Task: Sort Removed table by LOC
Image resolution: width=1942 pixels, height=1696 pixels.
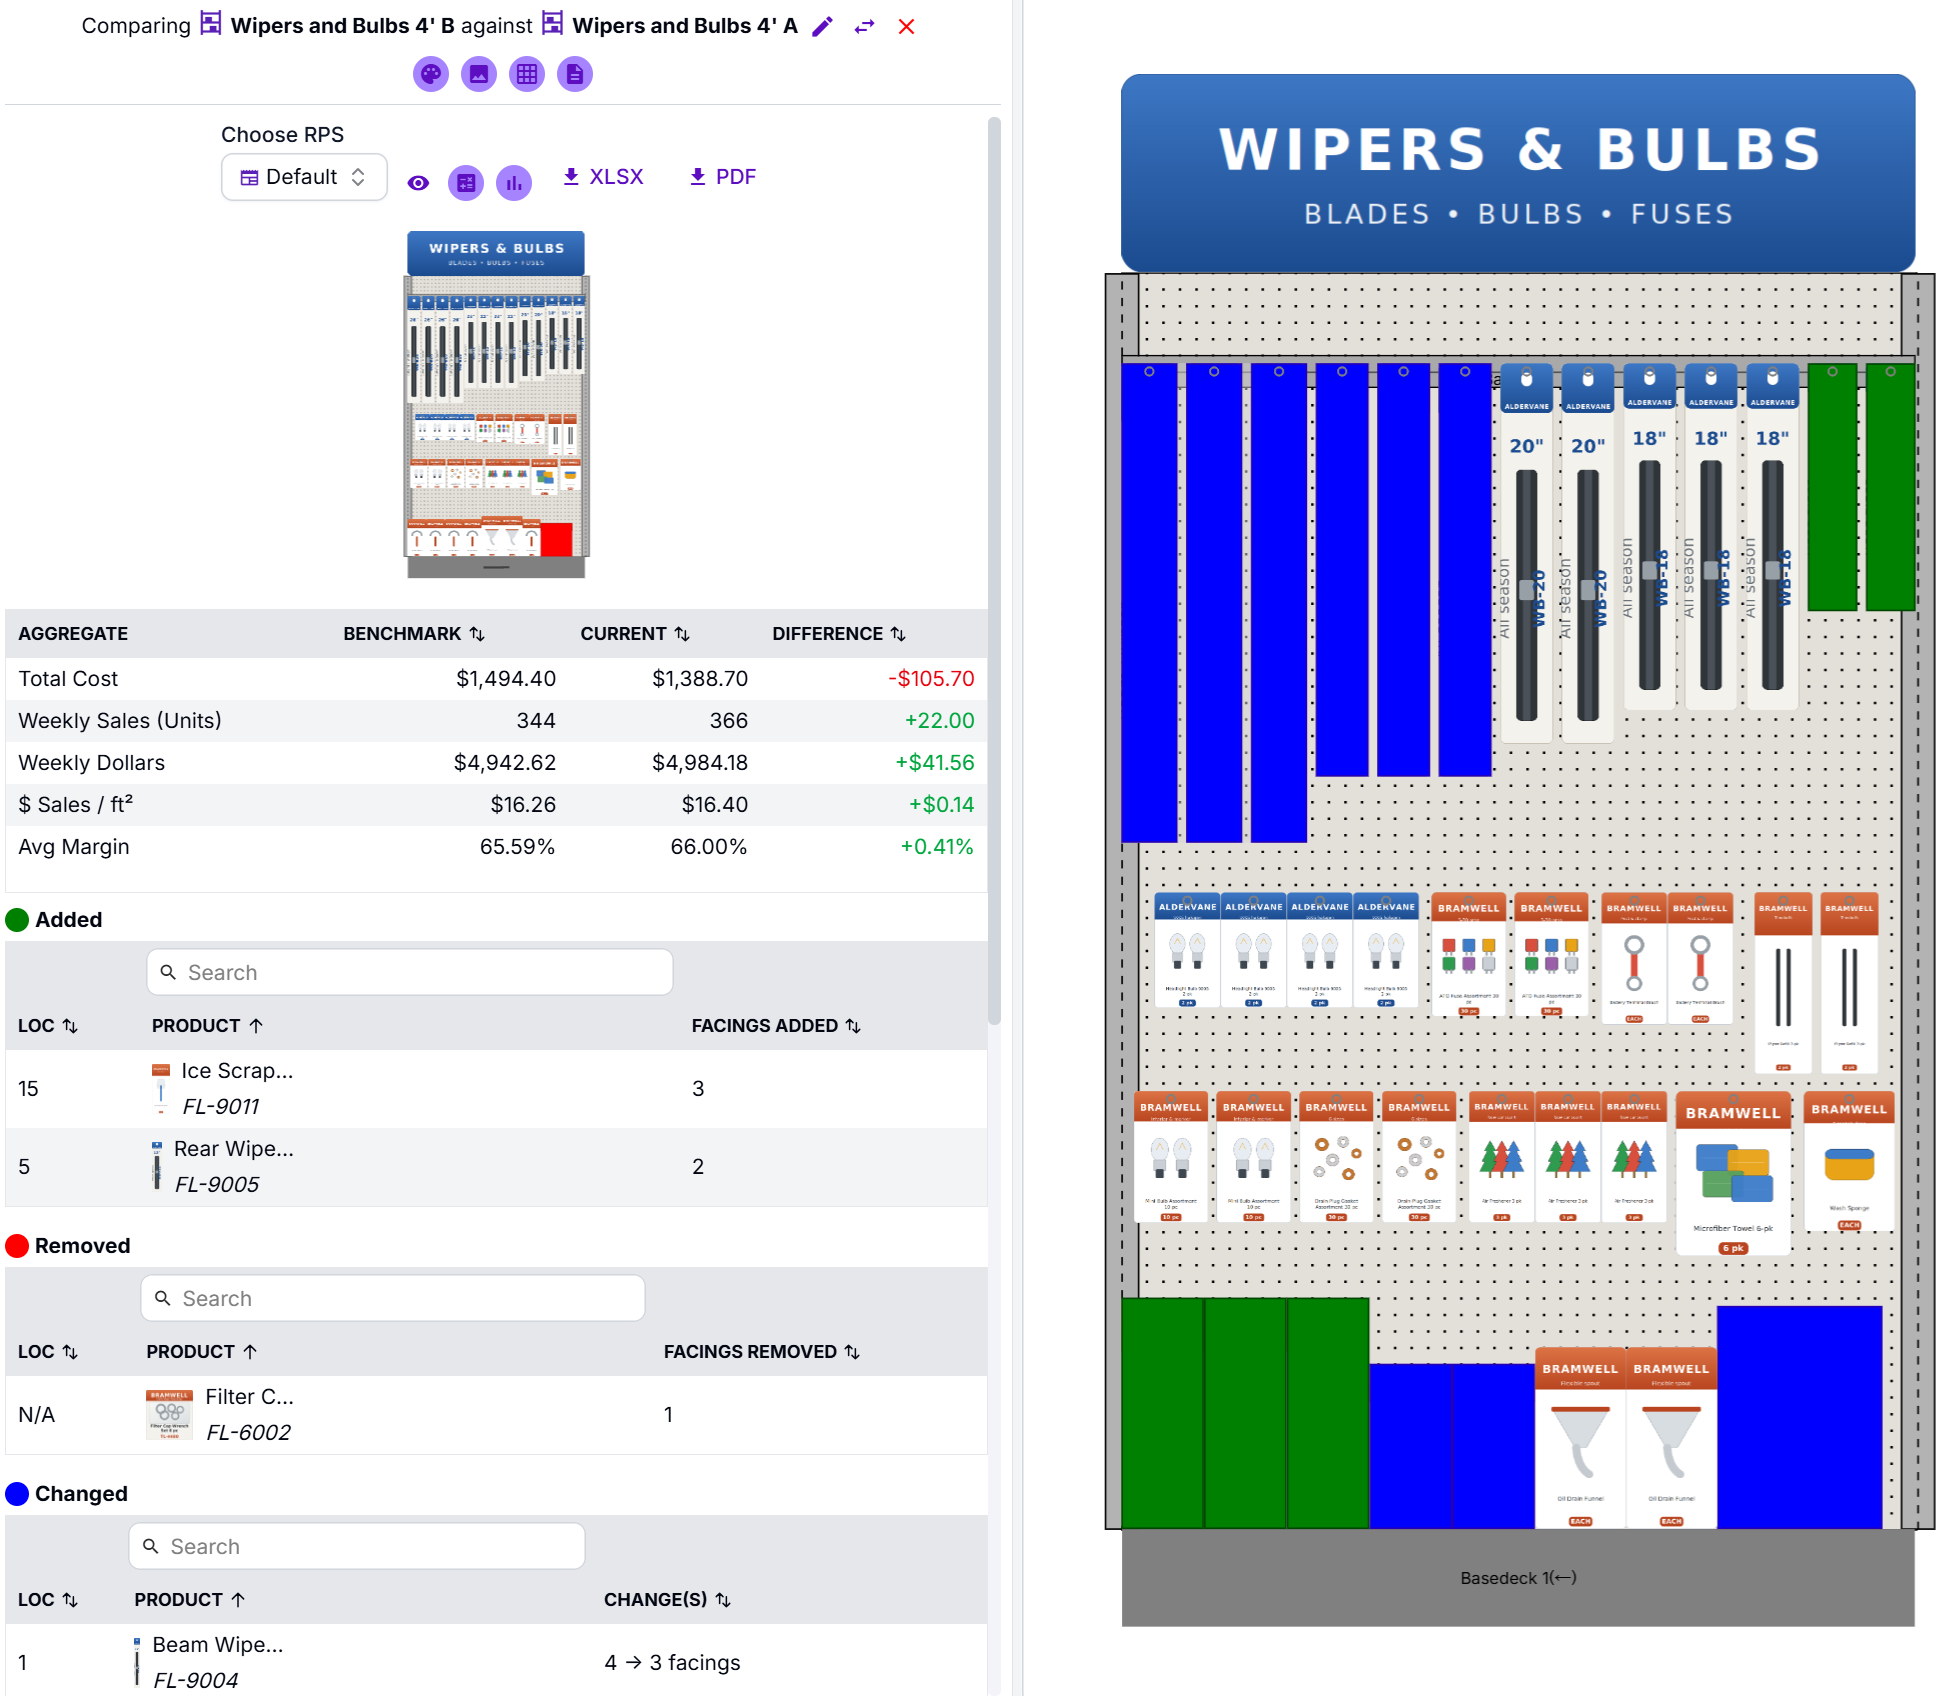Action: [x=48, y=1352]
